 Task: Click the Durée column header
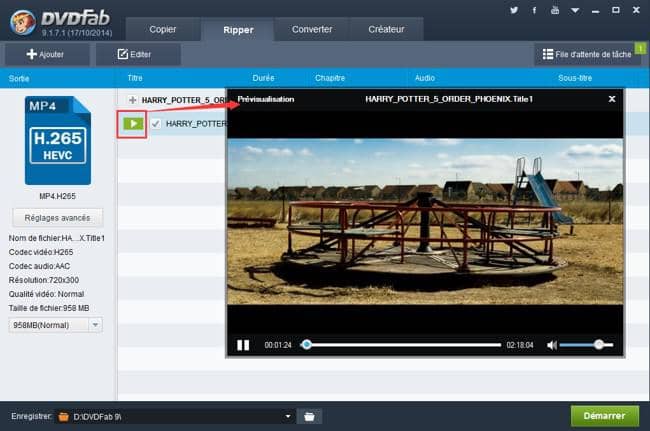pos(263,78)
